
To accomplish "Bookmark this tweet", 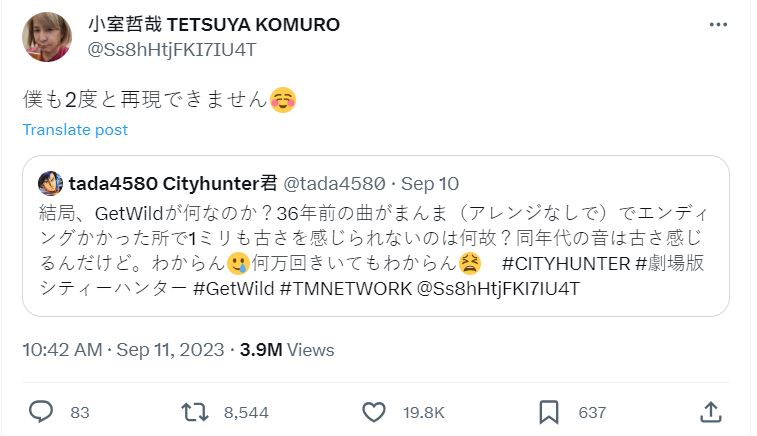I will [x=549, y=411].
